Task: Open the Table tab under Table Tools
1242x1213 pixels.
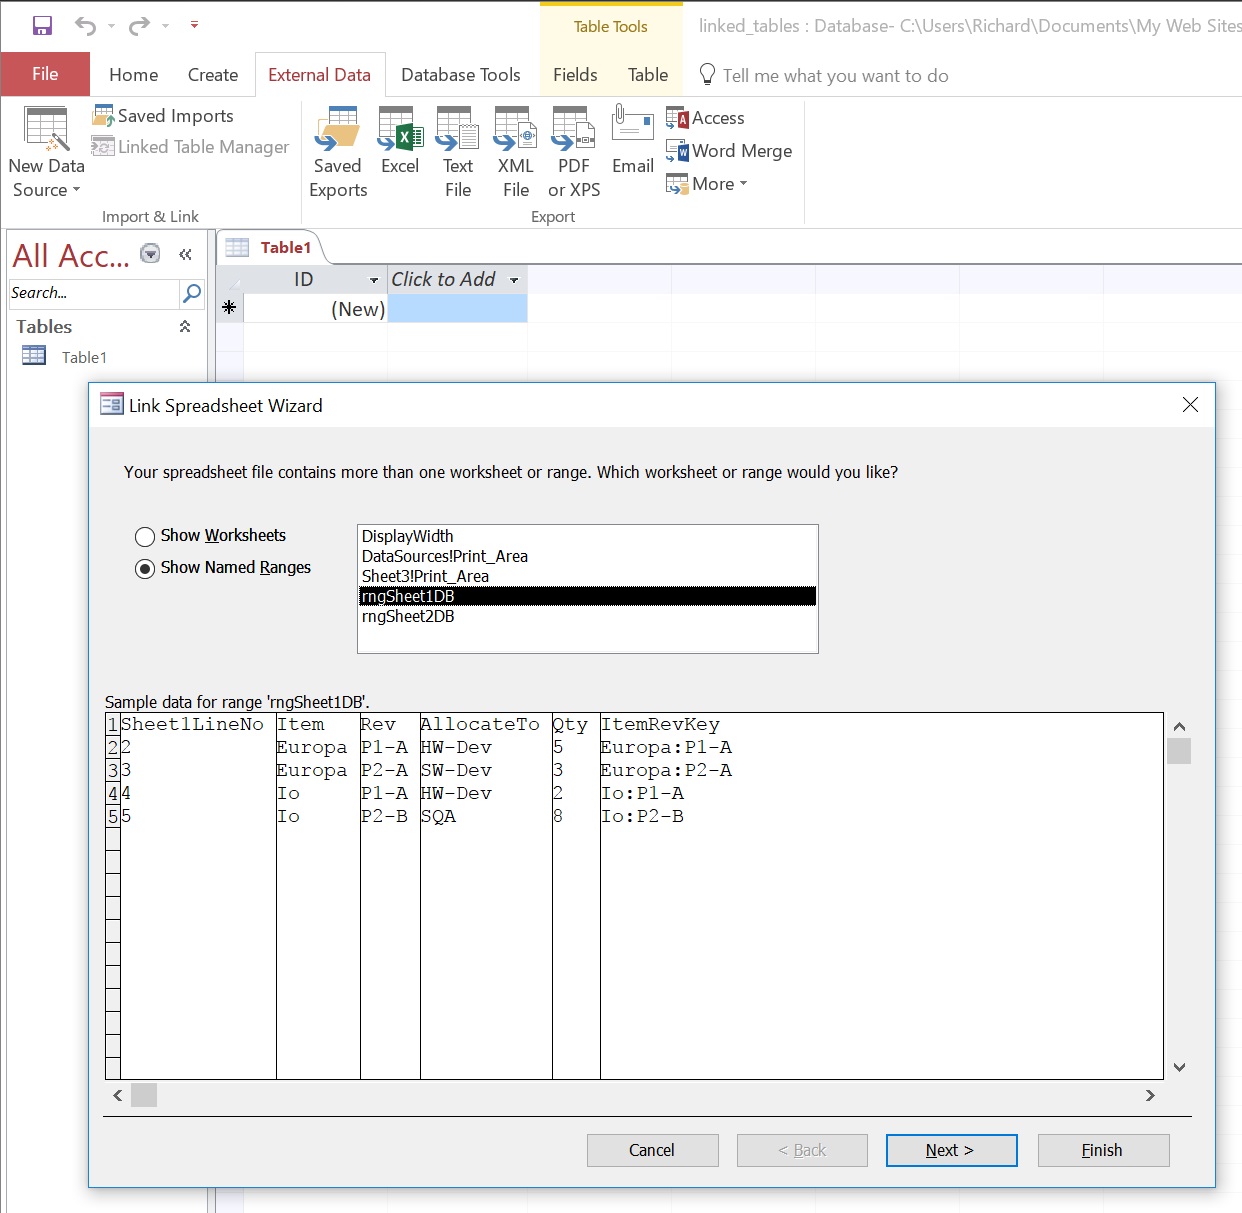Action: pos(648,75)
